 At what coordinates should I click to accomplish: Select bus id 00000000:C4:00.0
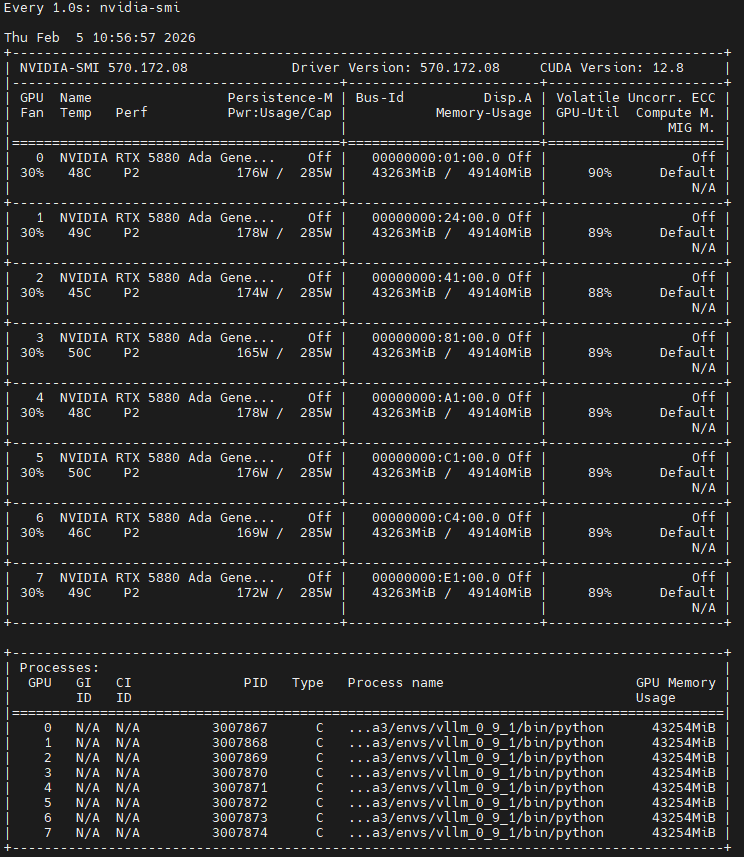point(436,518)
